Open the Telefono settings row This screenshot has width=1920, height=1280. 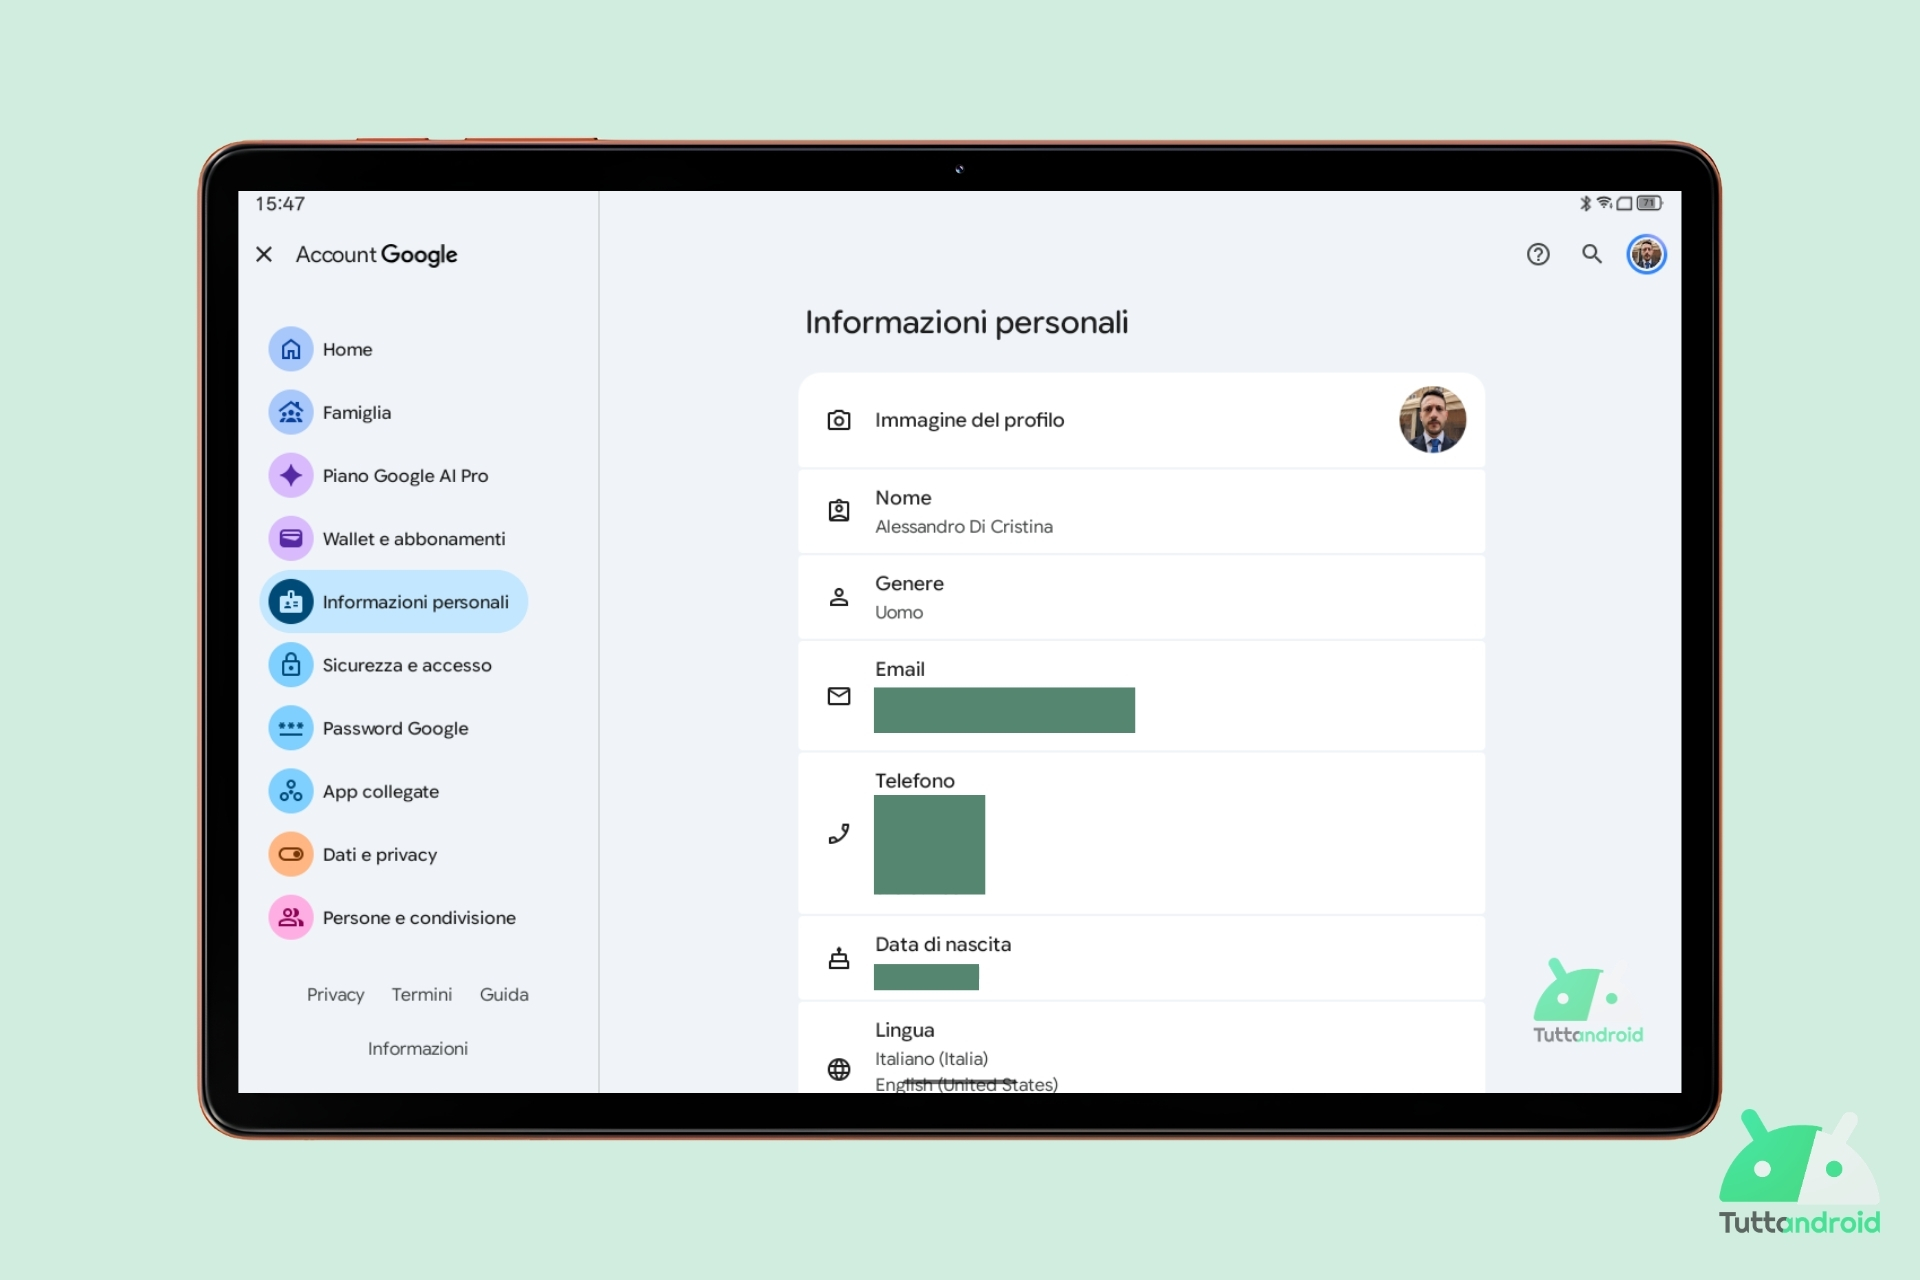click(x=1141, y=833)
